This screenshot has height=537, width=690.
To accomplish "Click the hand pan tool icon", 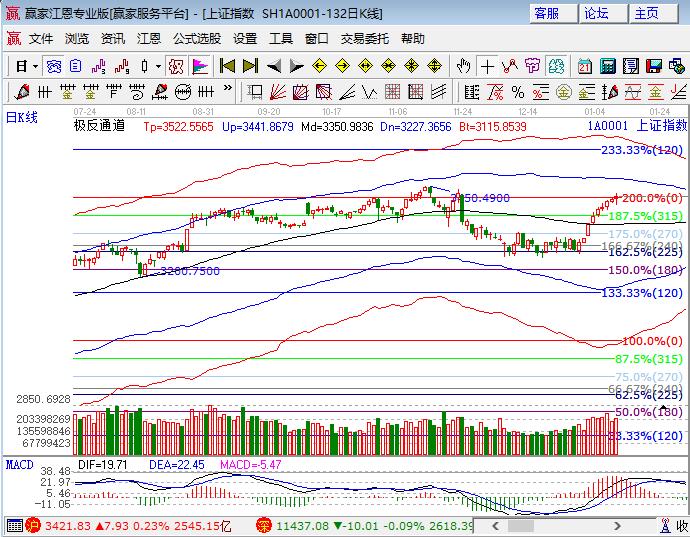I will (x=464, y=66).
